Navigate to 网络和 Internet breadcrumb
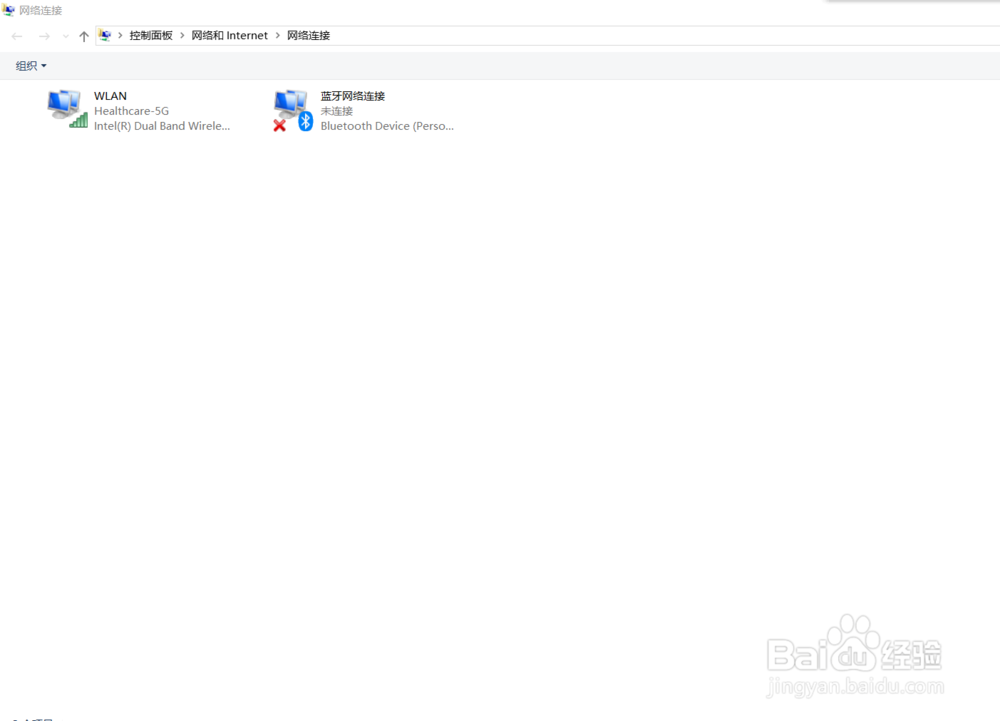Screen dimensions: 1000x721 click(230, 36)
